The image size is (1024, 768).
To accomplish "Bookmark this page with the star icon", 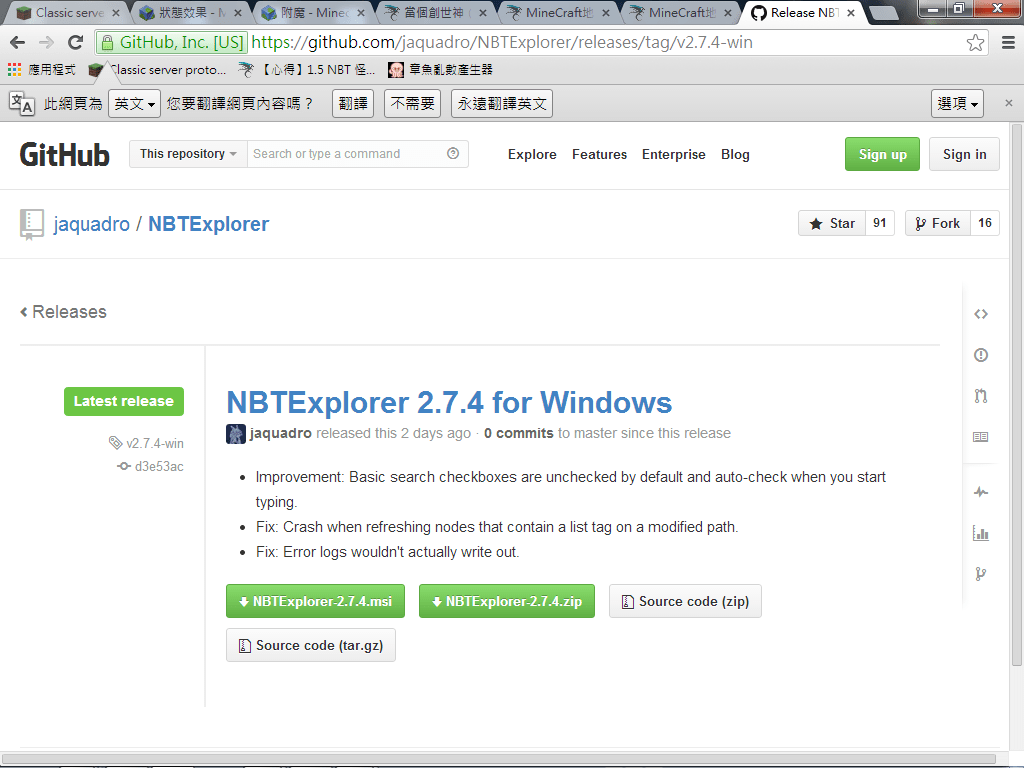I will coord(975,43).
